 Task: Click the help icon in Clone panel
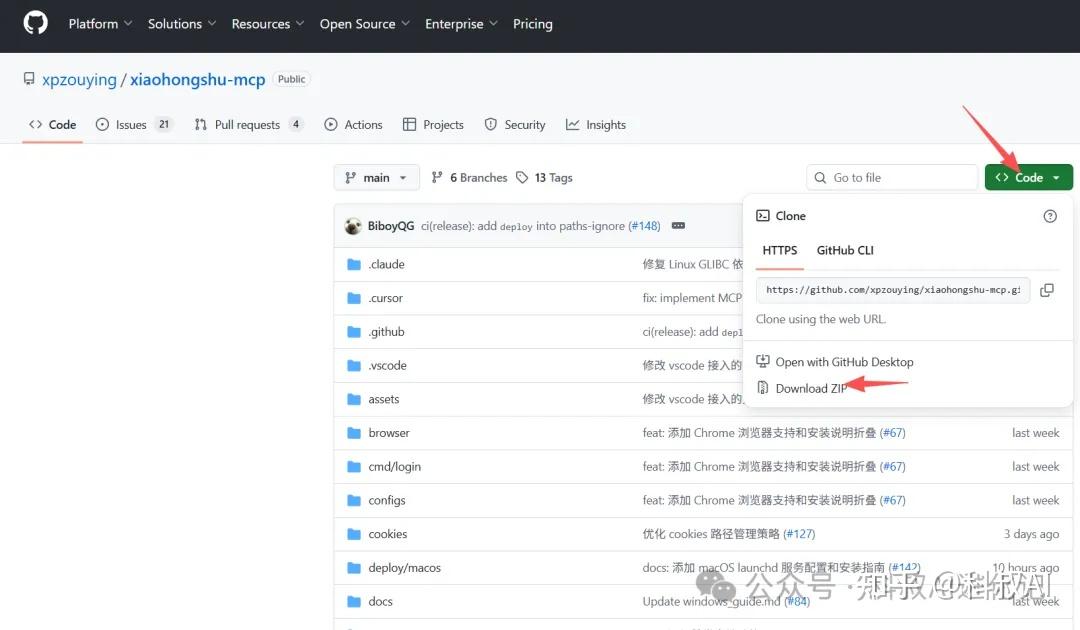click(x=1049, y=216)
